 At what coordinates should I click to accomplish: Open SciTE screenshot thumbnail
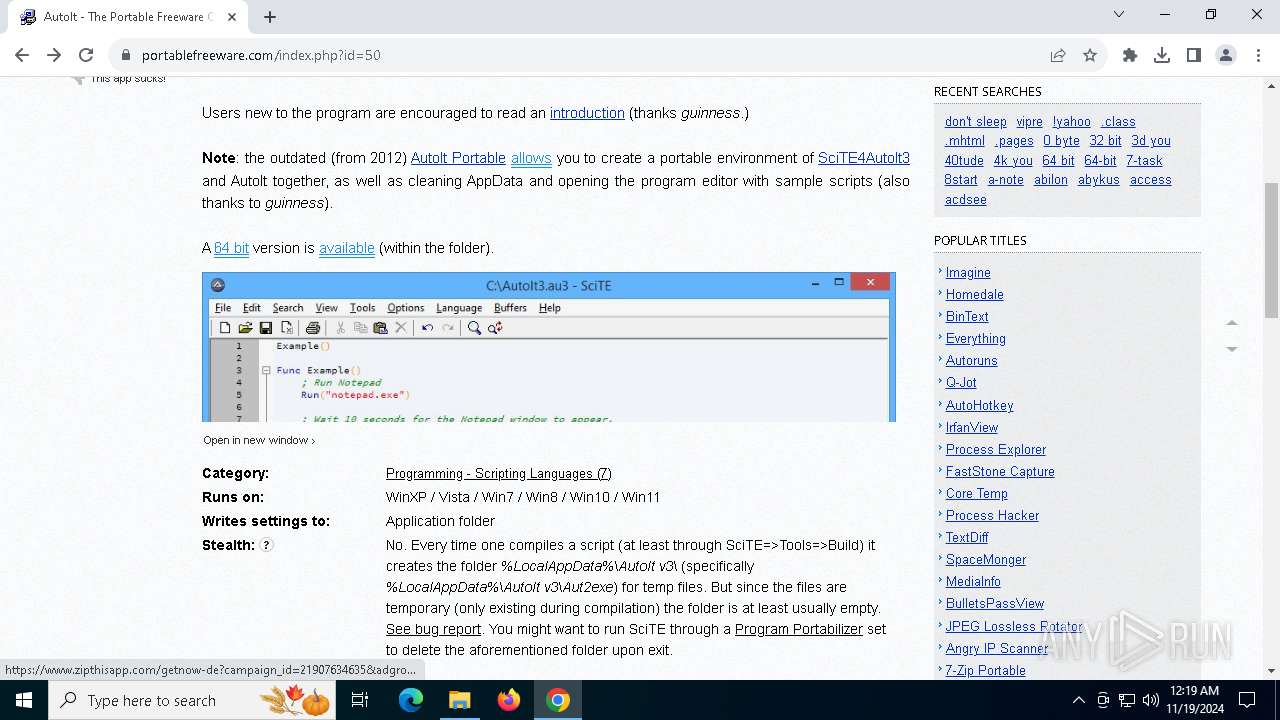[549, 347]
